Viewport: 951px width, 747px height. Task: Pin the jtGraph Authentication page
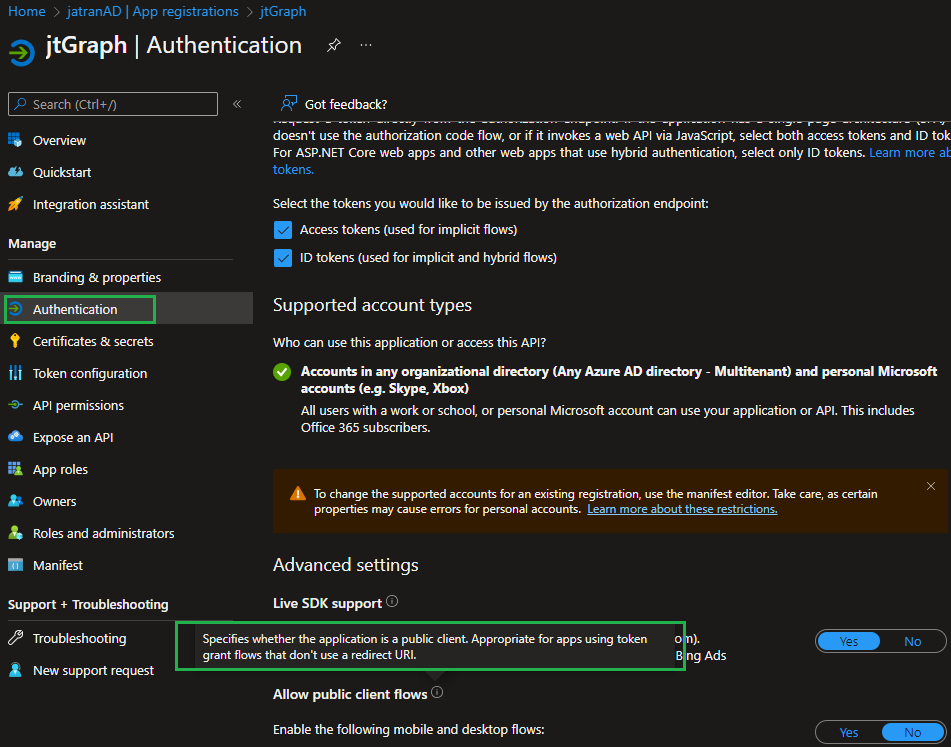tap(334, 45)
